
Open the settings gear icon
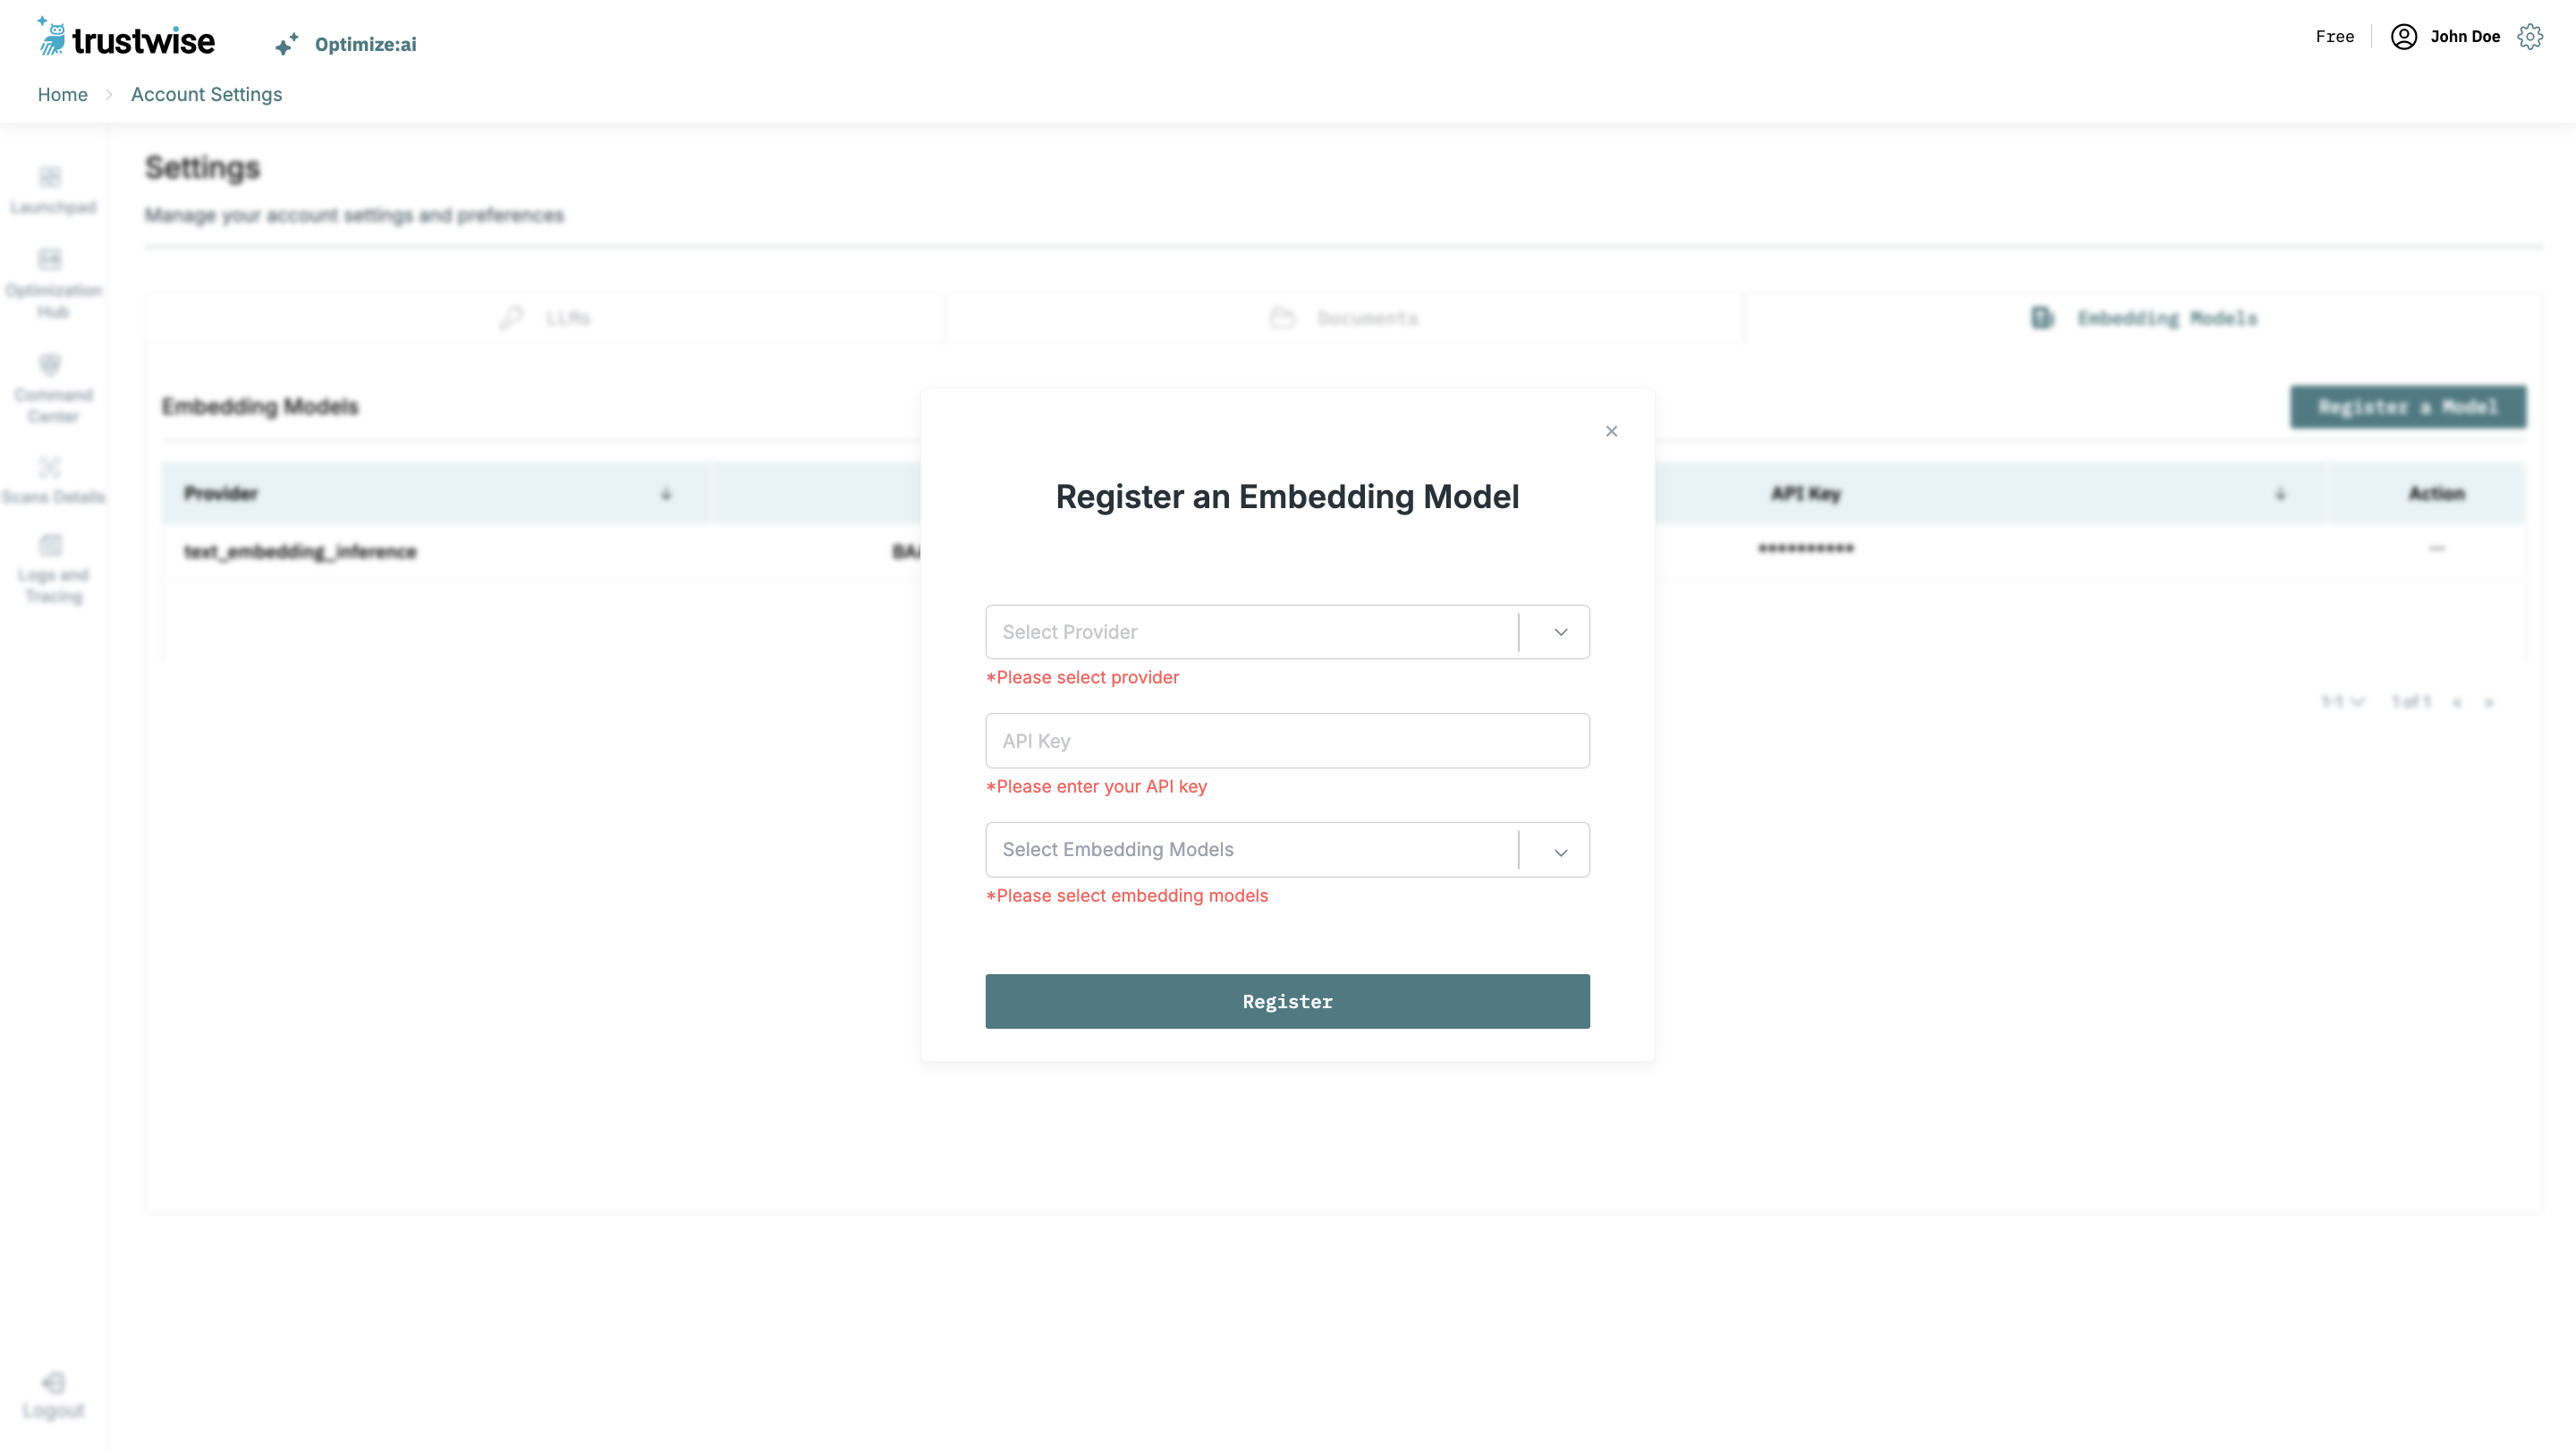[x=2530, y=37]
